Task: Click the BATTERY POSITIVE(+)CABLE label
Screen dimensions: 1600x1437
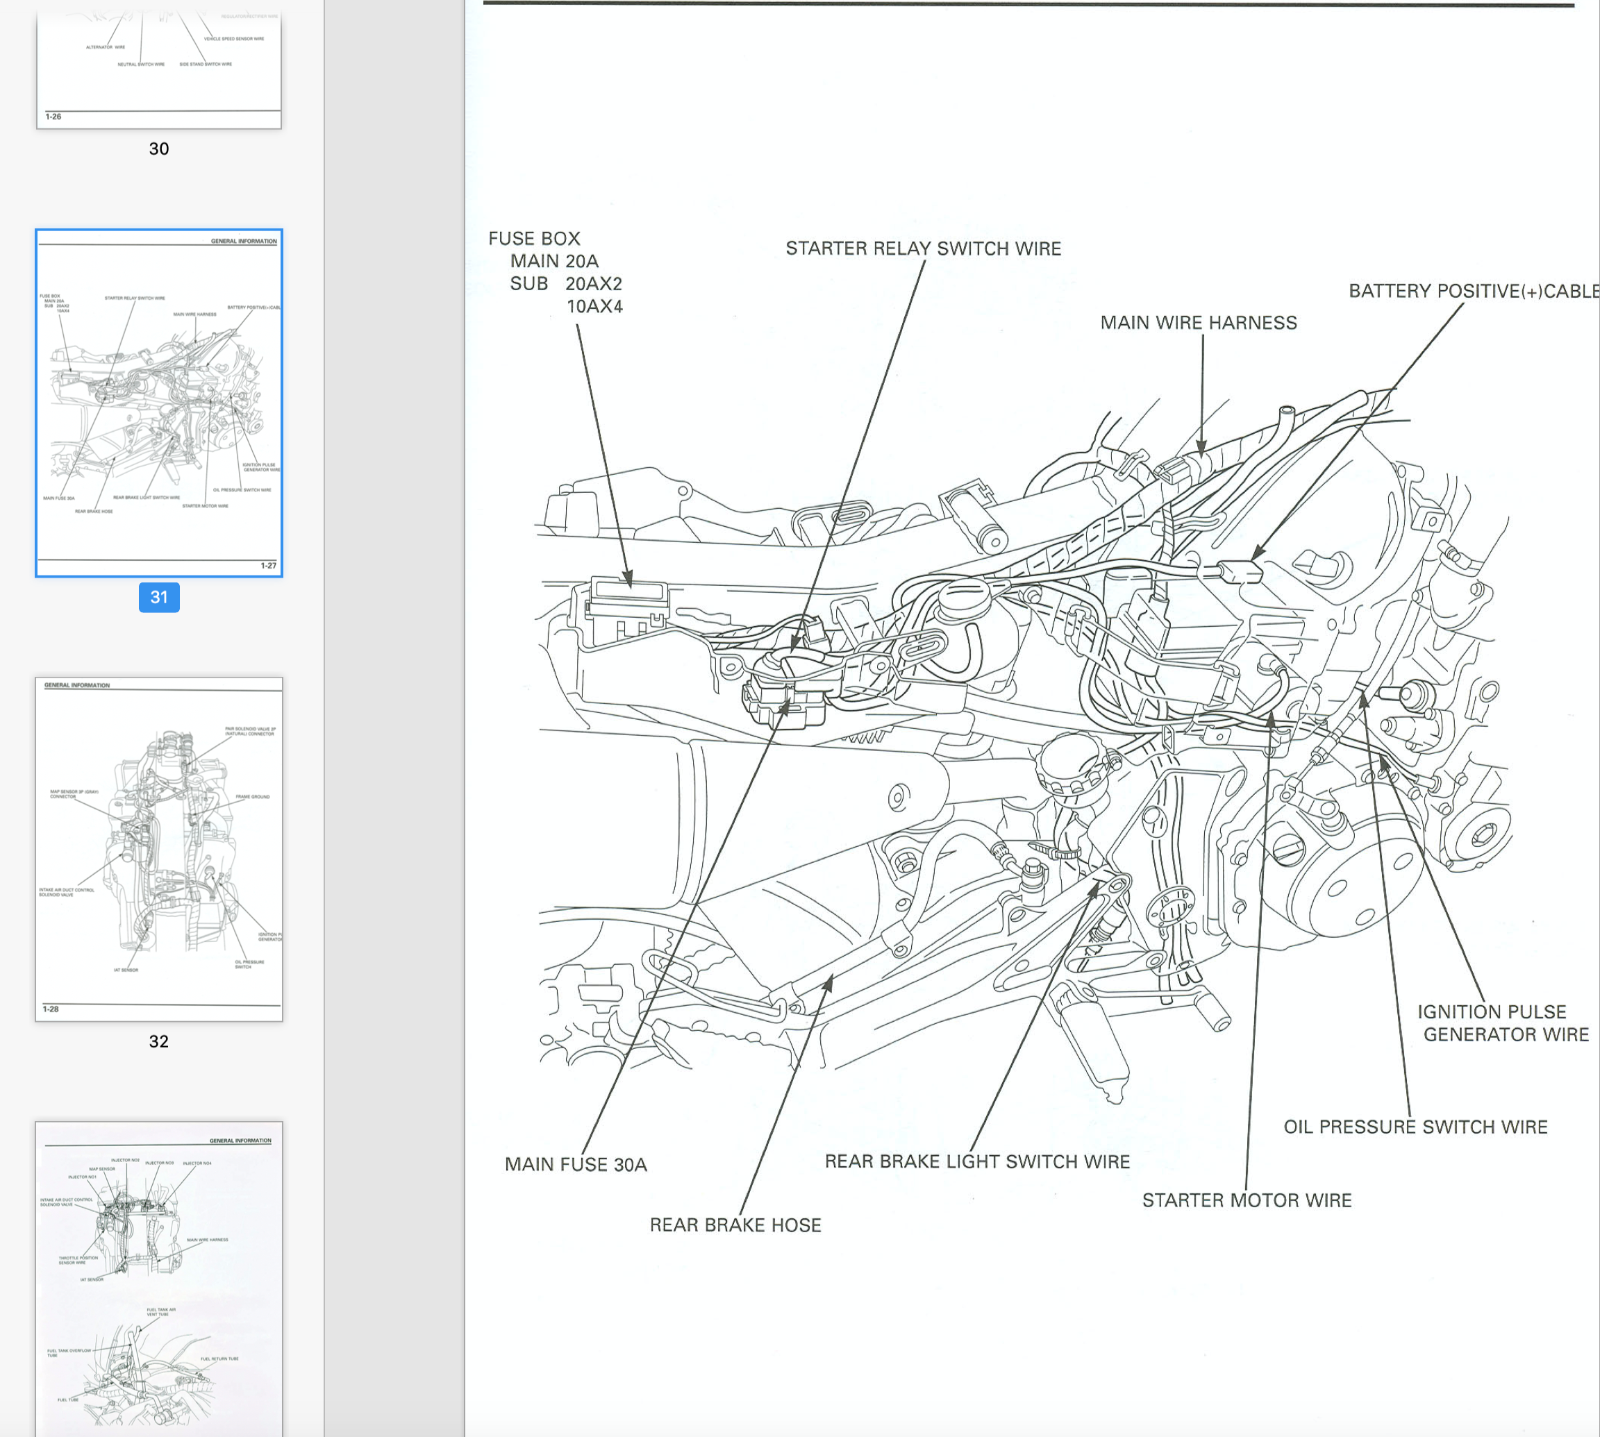Action: click(1472, 291)
